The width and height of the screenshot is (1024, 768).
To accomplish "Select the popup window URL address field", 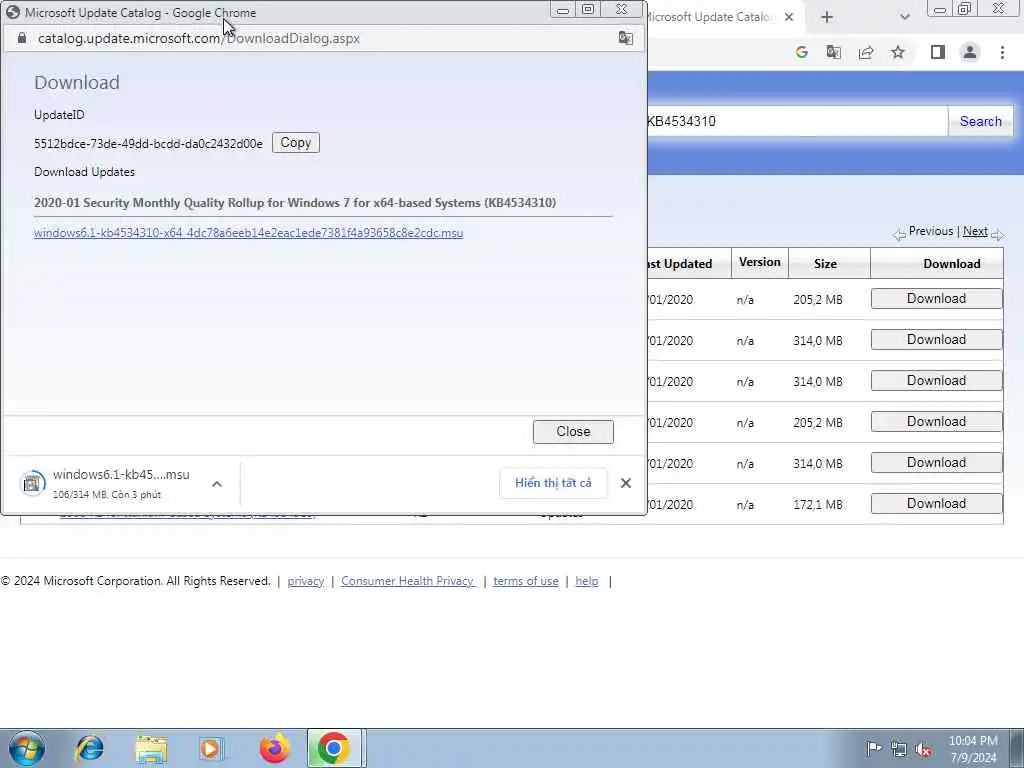I will point(199,39).
